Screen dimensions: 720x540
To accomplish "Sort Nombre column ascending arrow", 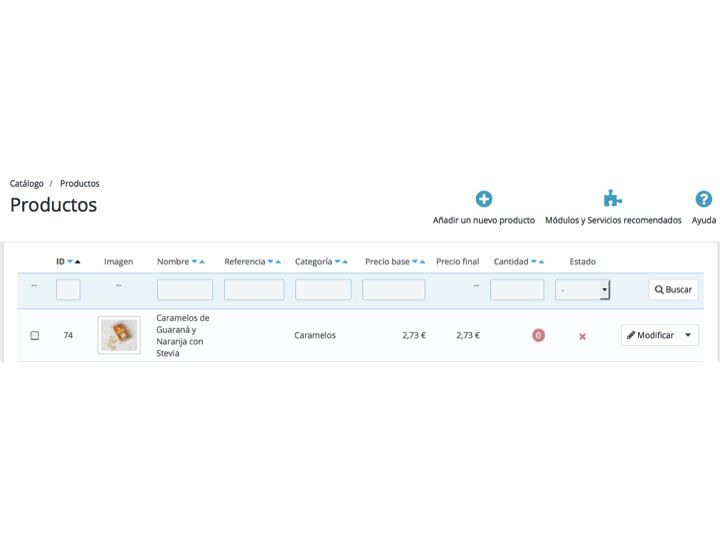I will pyautogui.click(x=202, y=262).
